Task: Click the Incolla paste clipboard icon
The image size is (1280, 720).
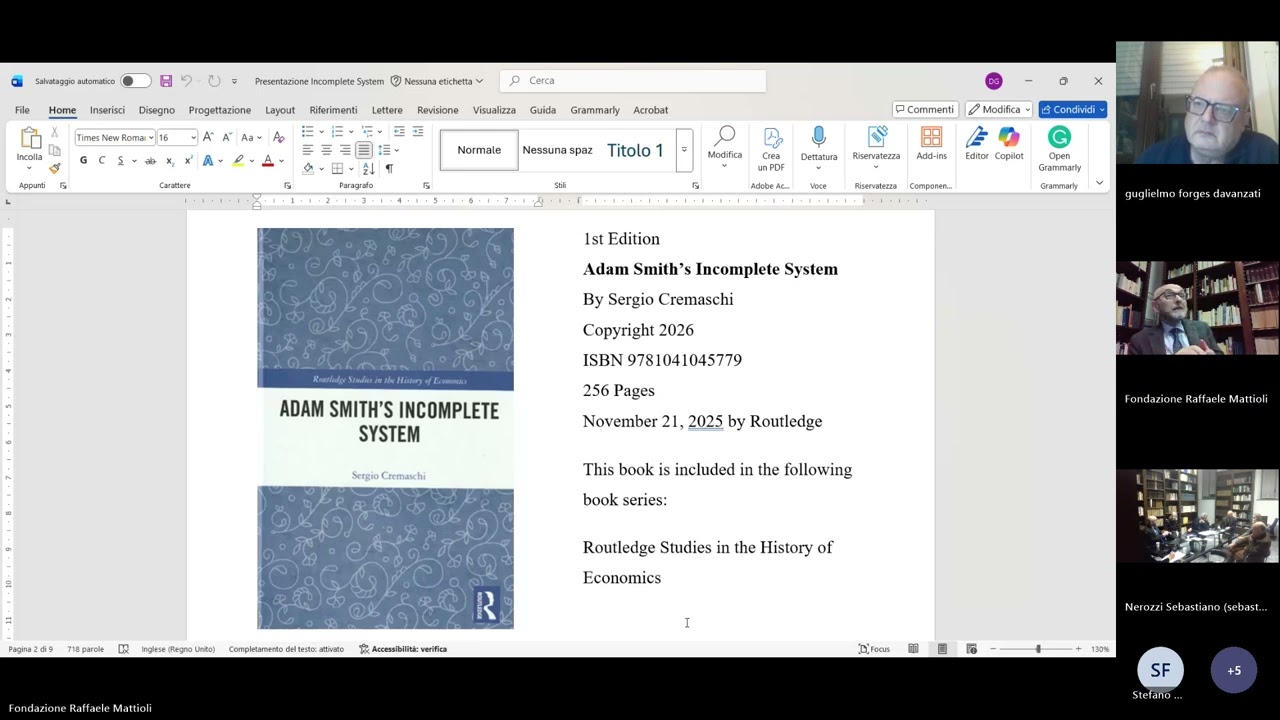Action: (x=29, y=138)
